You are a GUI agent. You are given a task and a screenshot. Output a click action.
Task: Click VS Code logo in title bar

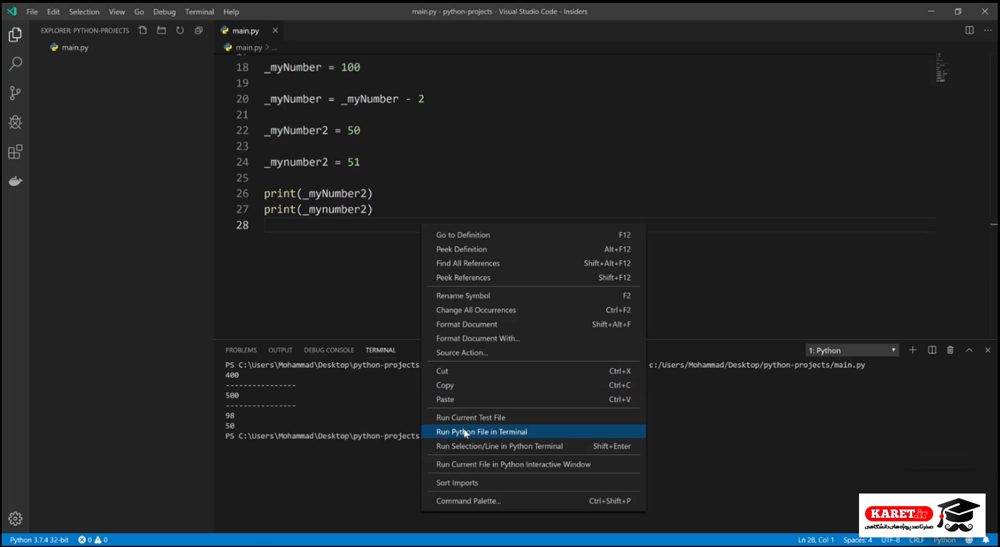click(x=11, y=11)
